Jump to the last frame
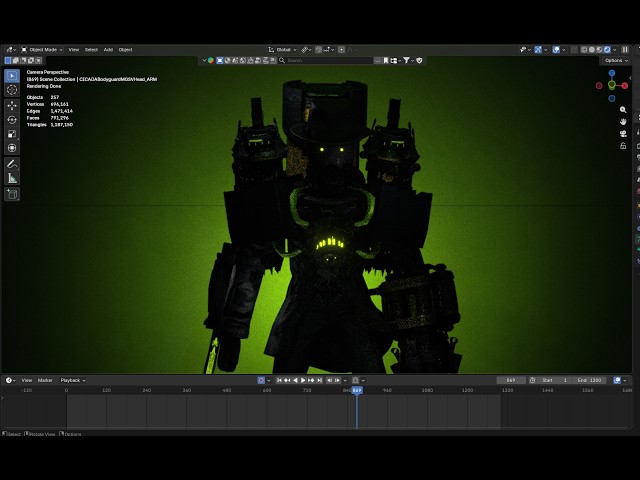Image resolution: width=640 pixels, height=480 pixels. pos(320,380)
